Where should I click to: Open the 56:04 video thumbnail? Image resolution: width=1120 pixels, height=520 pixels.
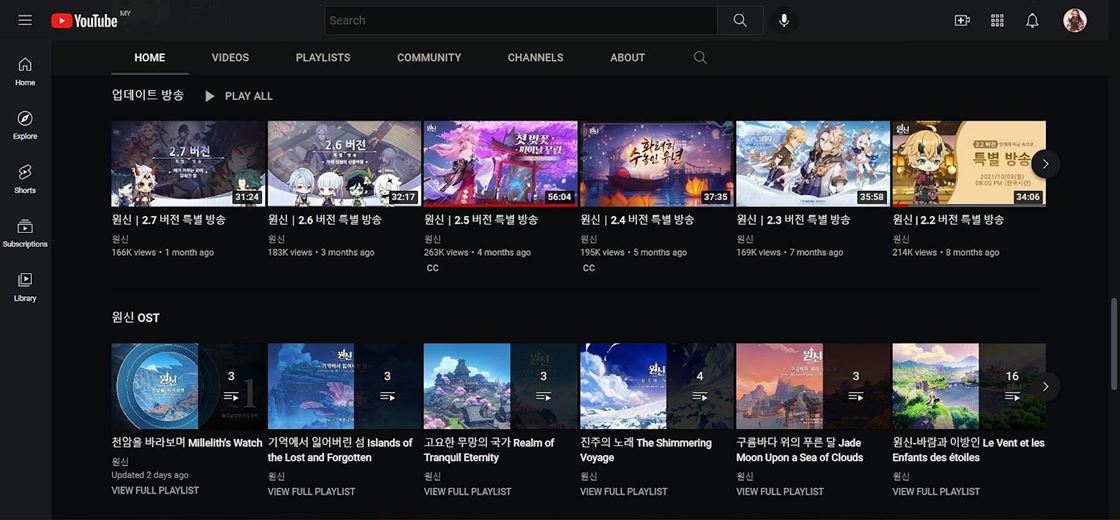500,164
